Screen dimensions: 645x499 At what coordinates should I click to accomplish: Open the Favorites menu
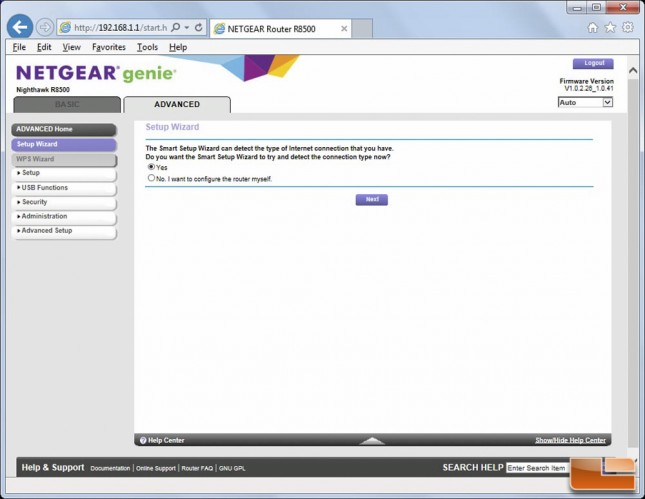(109, 47)
